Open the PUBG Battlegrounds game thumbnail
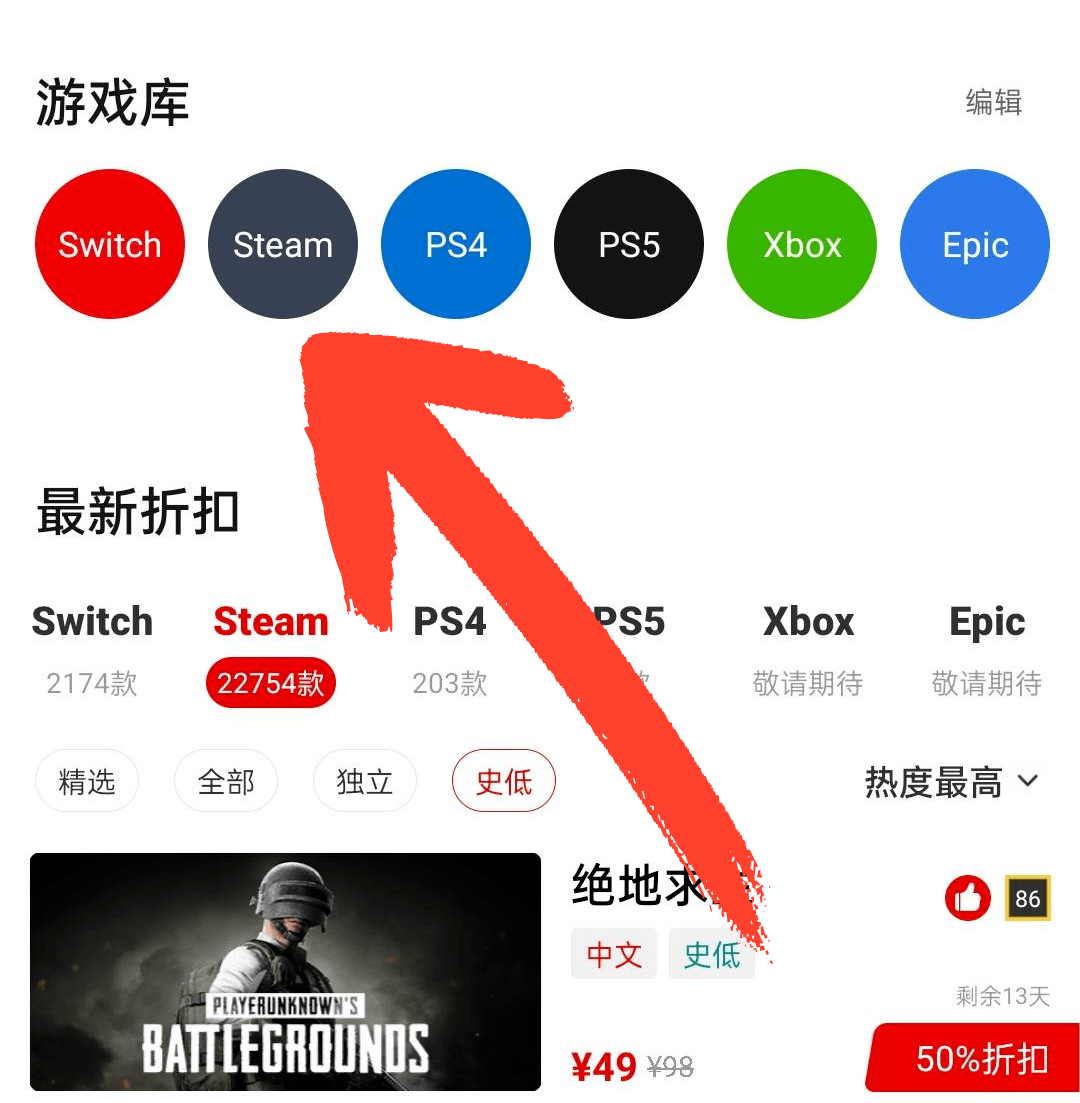The width and height of the screenshot is (1080, 1103). click(286, 971)
